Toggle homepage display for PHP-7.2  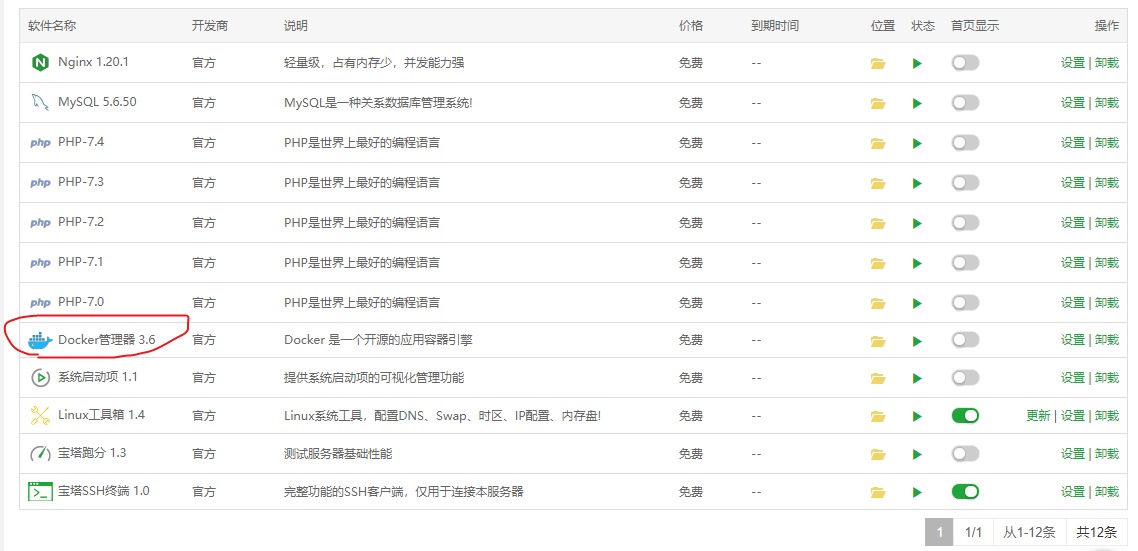965,223
